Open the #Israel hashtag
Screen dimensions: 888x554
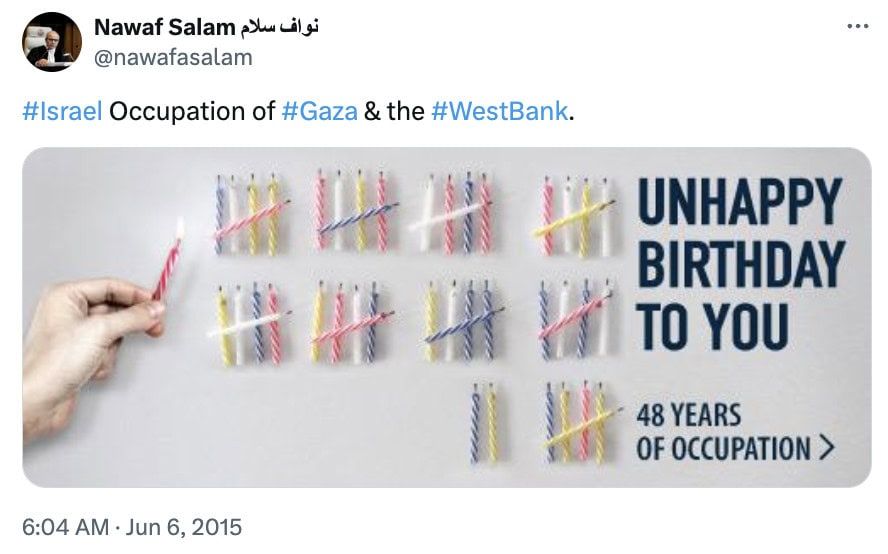click(x=62, y=111)
